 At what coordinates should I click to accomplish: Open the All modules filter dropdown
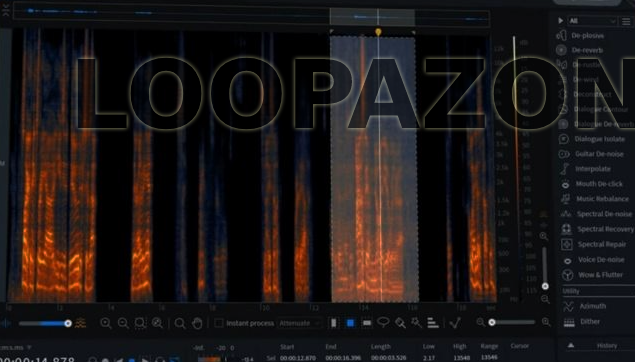pyautogui.click(x=593, y=21)
